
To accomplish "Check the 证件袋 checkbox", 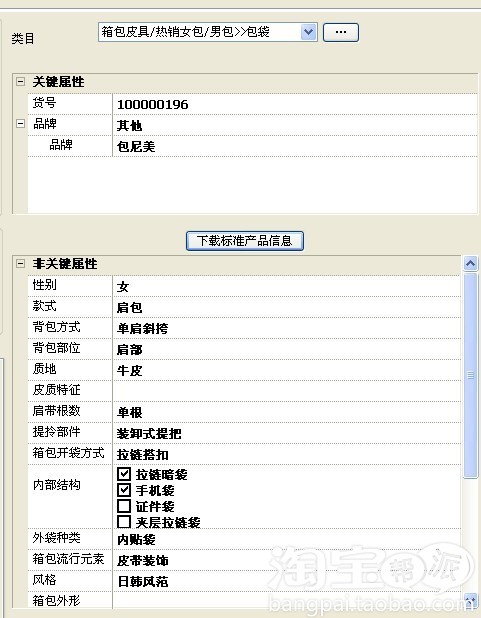I will tap(124, 506).
